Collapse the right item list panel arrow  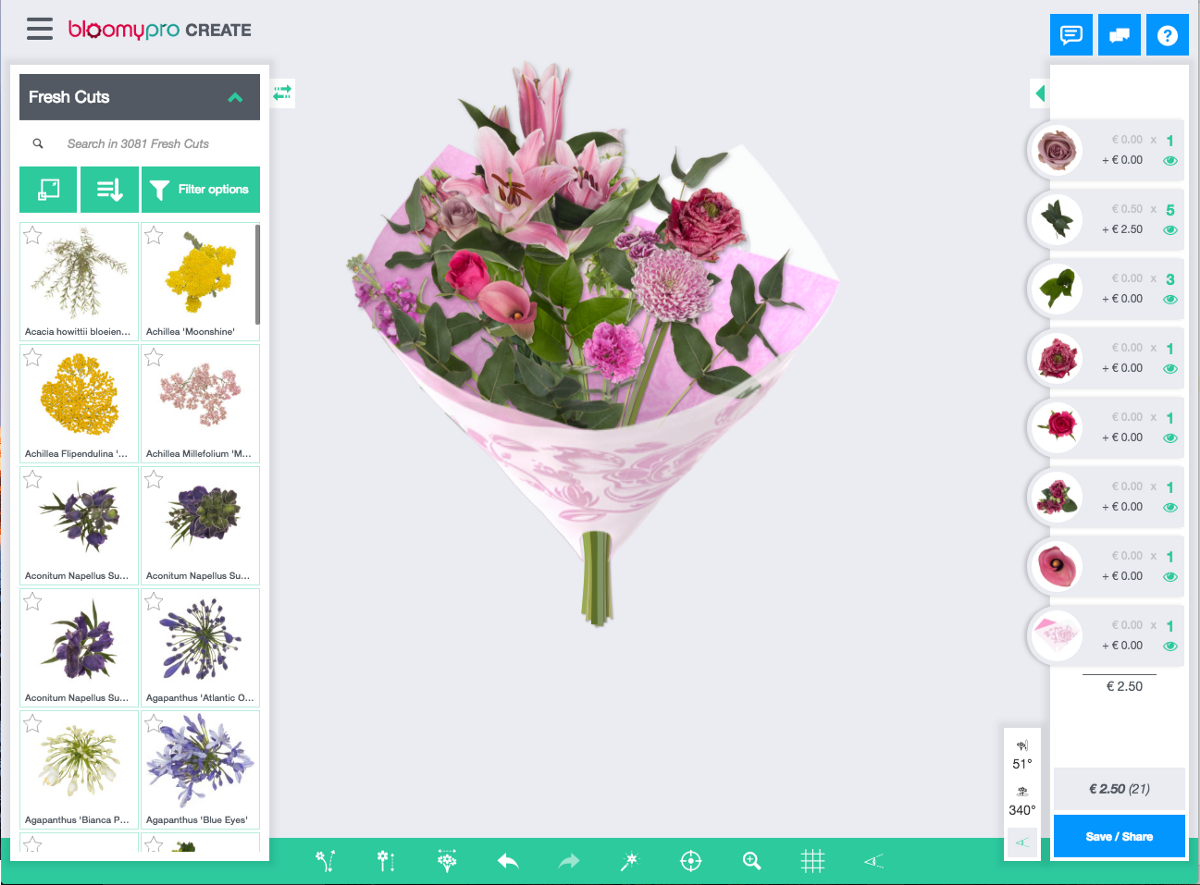pos(1040,94)
